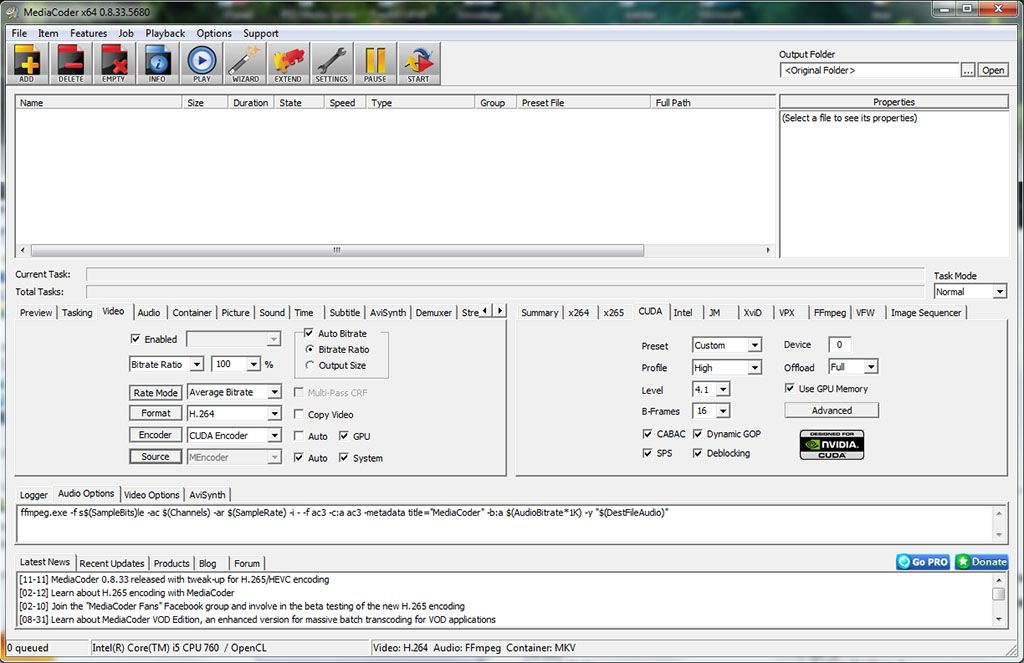Toggle the GPU checkbox
The height and width of the screenshot is (663, 1024).
click(344, 436)
